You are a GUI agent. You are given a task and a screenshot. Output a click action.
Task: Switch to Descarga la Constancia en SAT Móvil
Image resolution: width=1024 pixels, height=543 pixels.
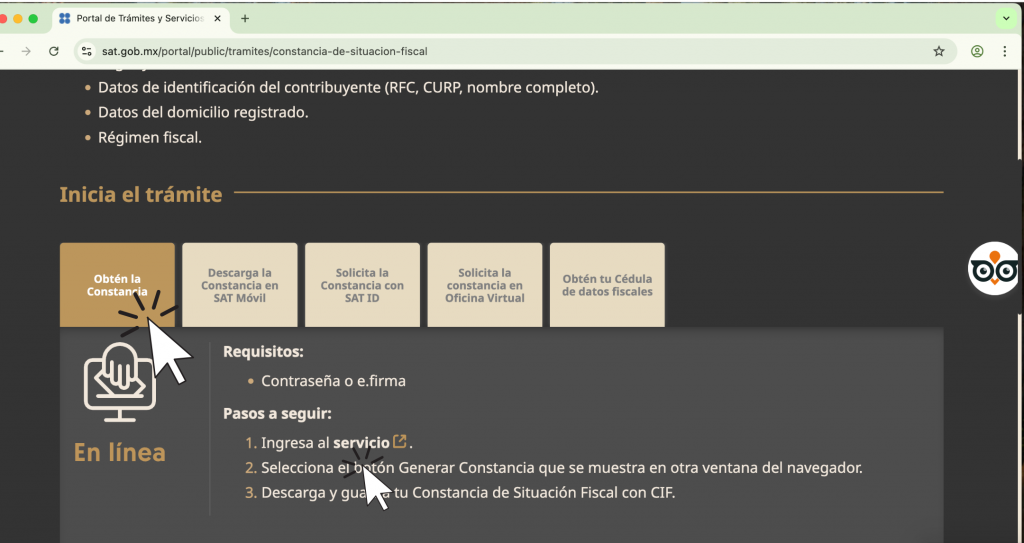click(x=239, y=285)
